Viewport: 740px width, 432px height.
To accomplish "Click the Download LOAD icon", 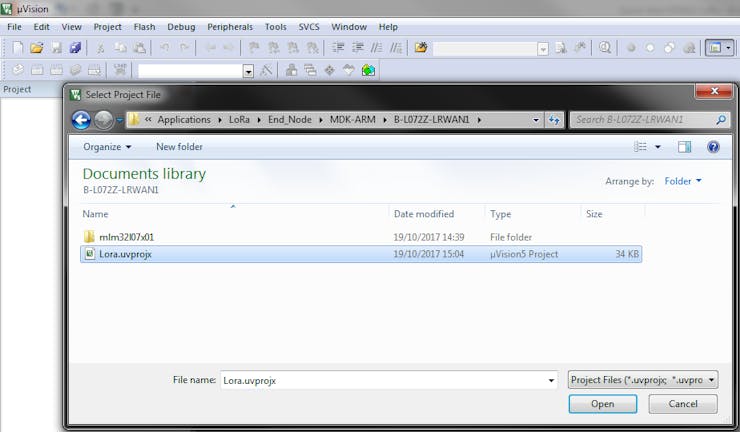I will 120,70.
